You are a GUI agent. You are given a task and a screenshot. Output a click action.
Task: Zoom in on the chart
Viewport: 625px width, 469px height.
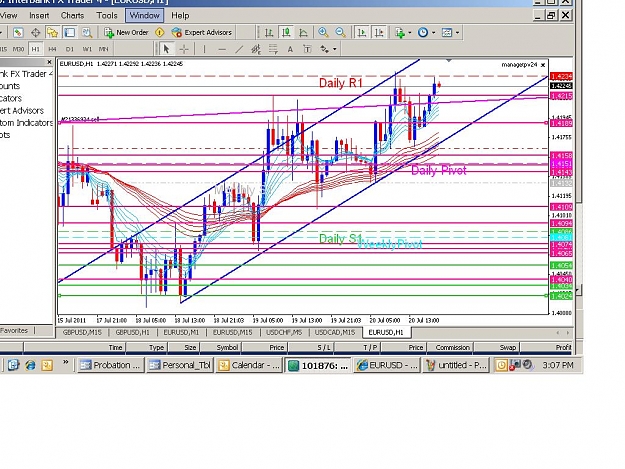coord(323,33)
